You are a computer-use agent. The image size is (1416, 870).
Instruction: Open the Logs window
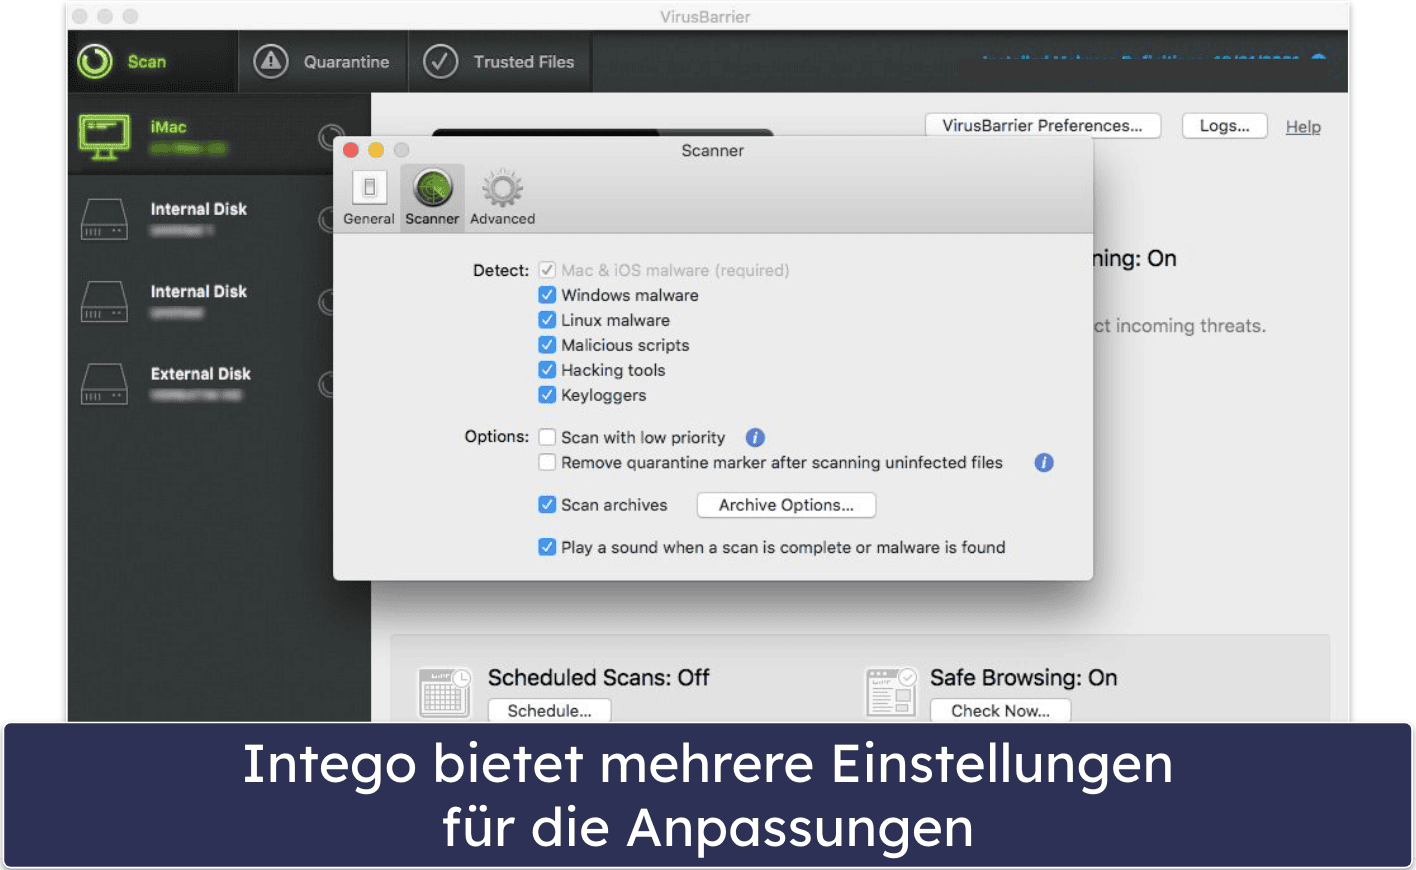(1224, 126)
